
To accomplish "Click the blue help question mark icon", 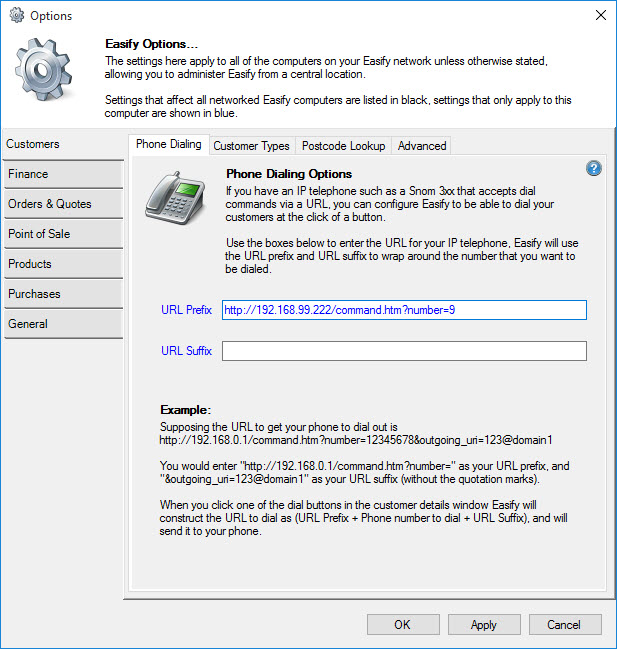I will pos(593,169).
